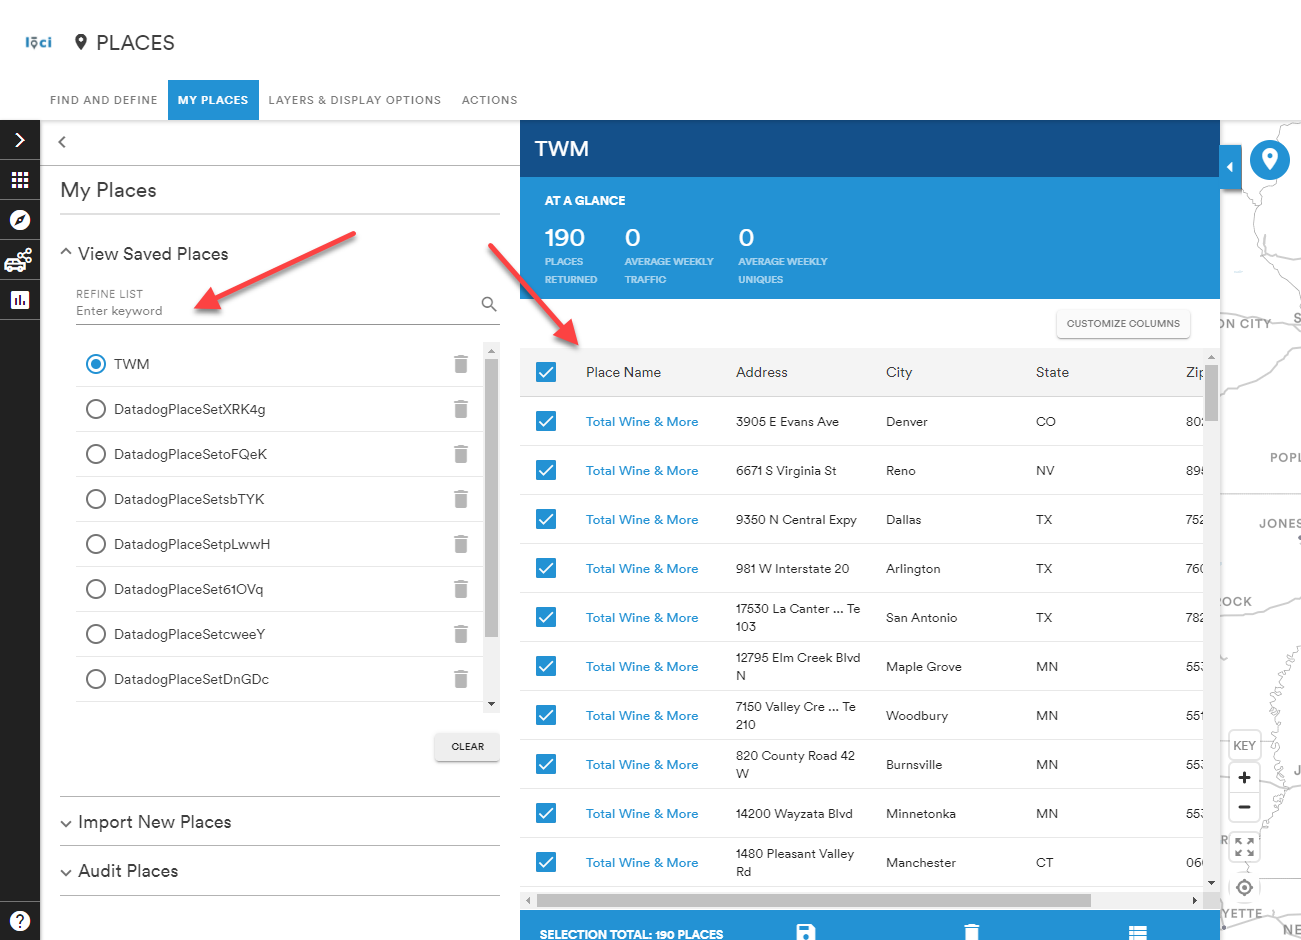Open the compass explore icon in sidebar
The width and height of the screenshot is (1301, 940).
click(x=20, y=220)
